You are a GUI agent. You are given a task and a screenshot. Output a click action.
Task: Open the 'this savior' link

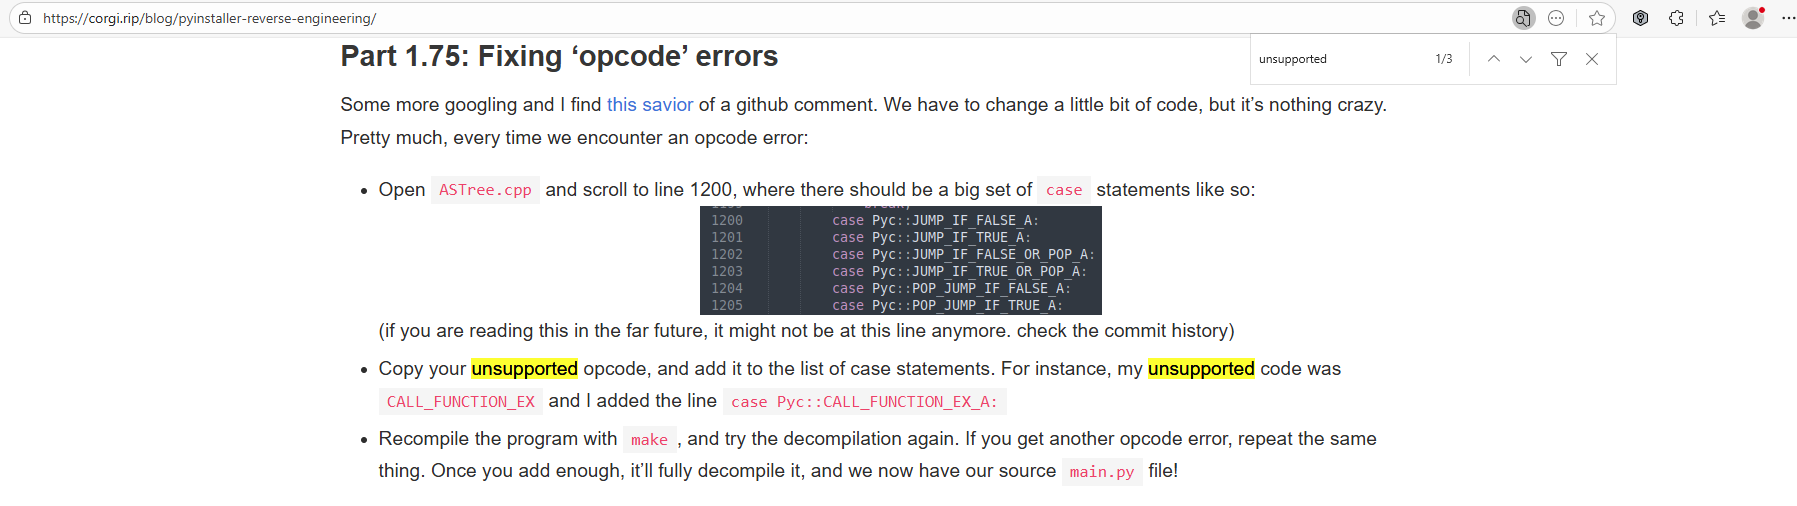650,105
